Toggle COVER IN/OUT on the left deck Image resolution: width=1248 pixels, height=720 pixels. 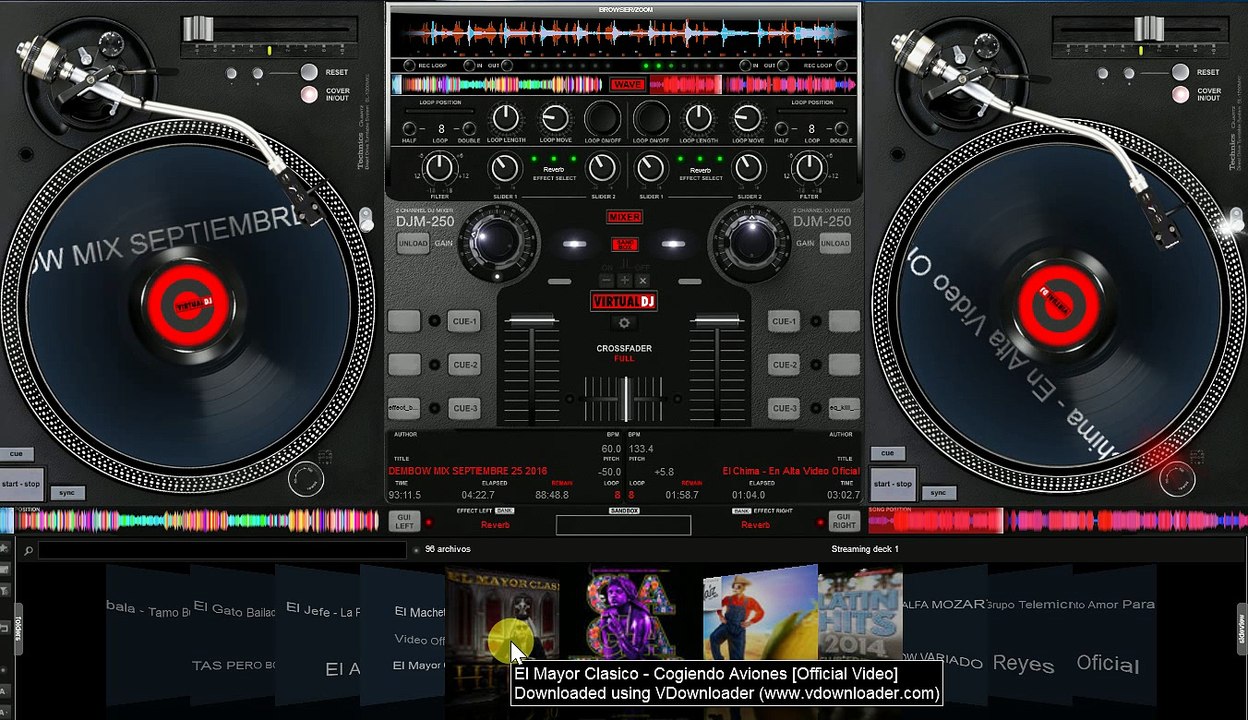(x=309, y=94)
